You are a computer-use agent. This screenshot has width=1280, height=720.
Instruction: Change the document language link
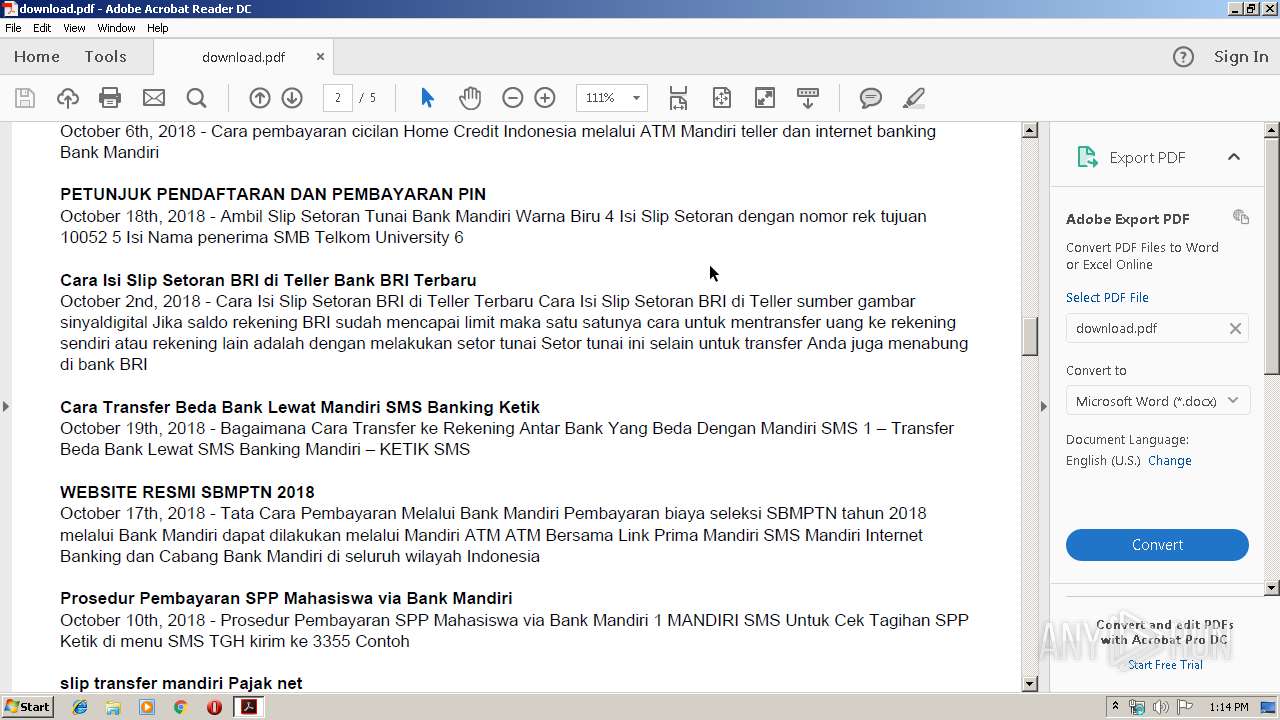click(x=1169, y=461)
